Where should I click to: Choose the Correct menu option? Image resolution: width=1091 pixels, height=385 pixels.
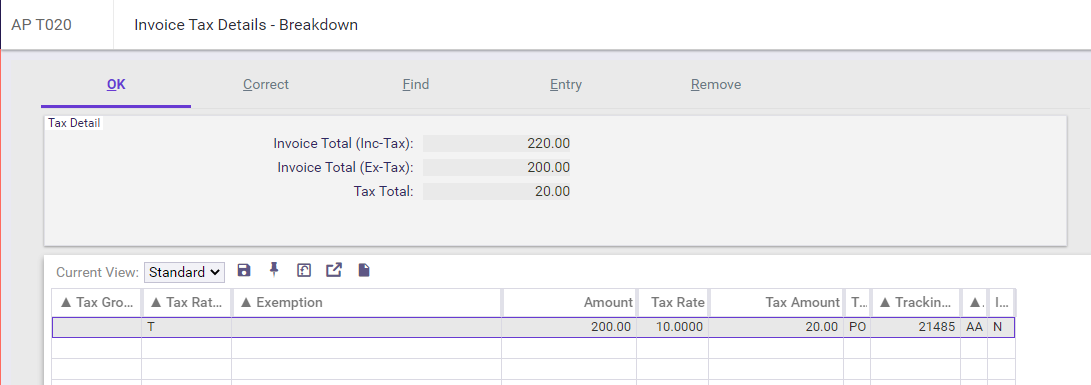(x=266, y=85)
